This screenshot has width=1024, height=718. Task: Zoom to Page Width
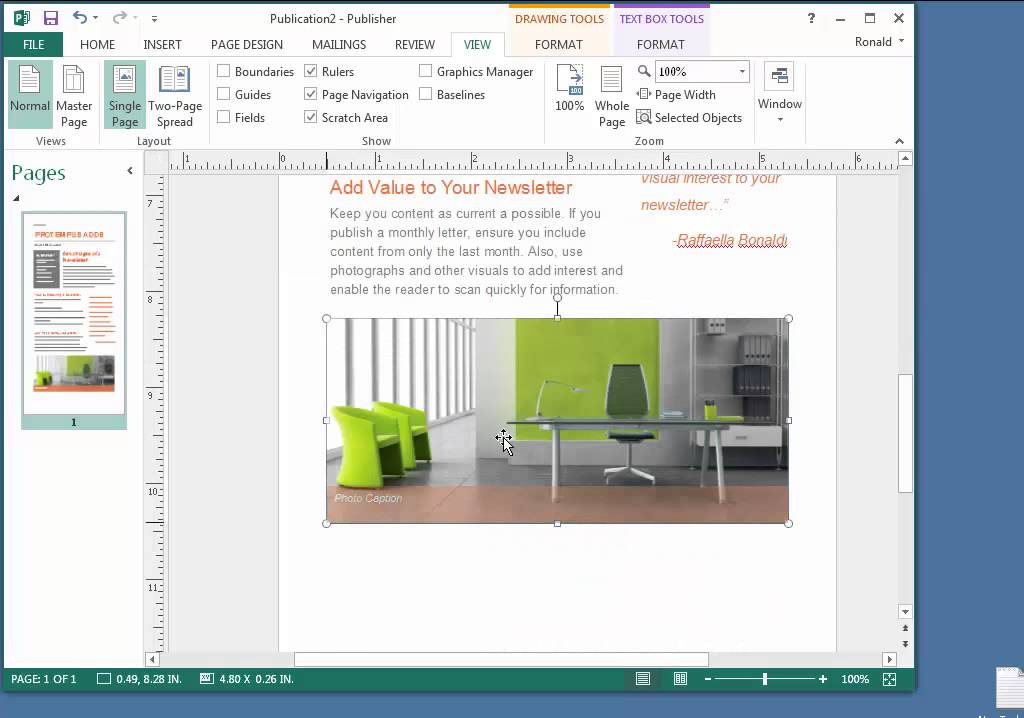point(677,95)
